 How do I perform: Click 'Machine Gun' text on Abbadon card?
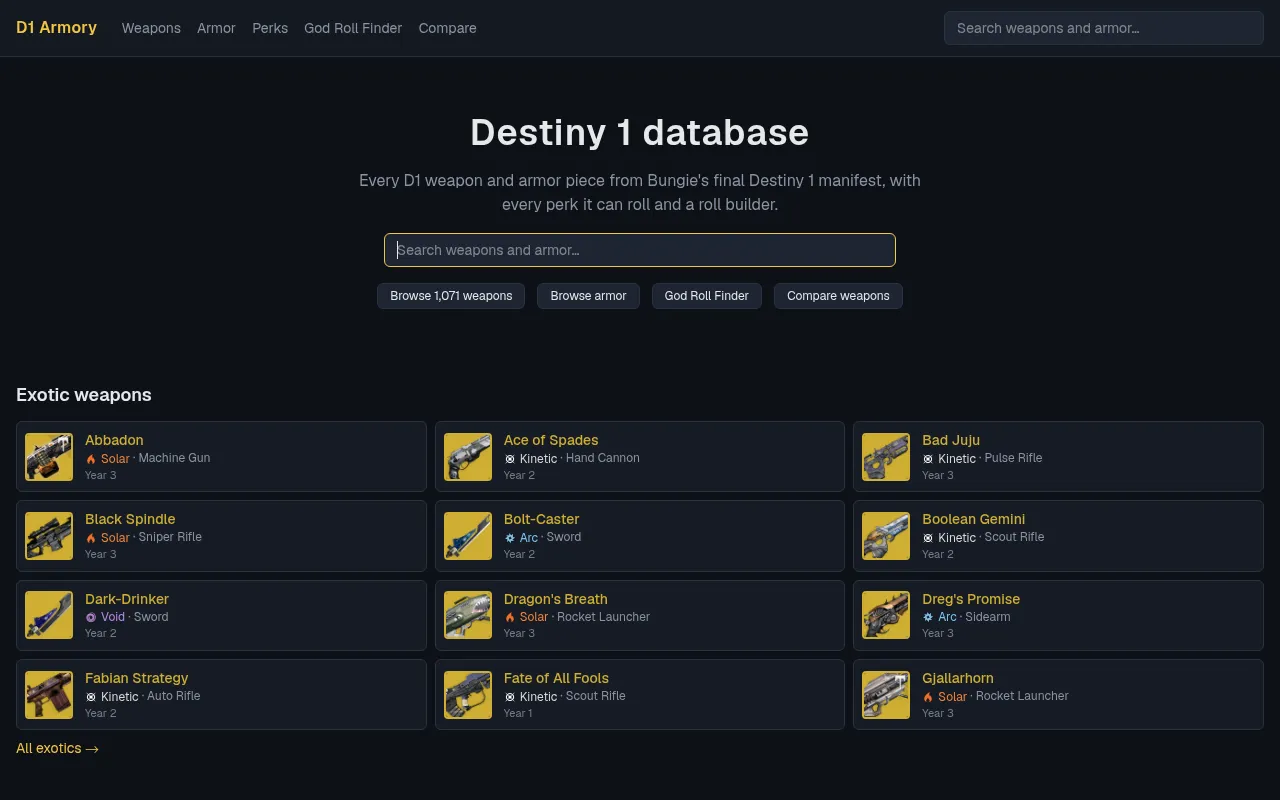point(175,458)
